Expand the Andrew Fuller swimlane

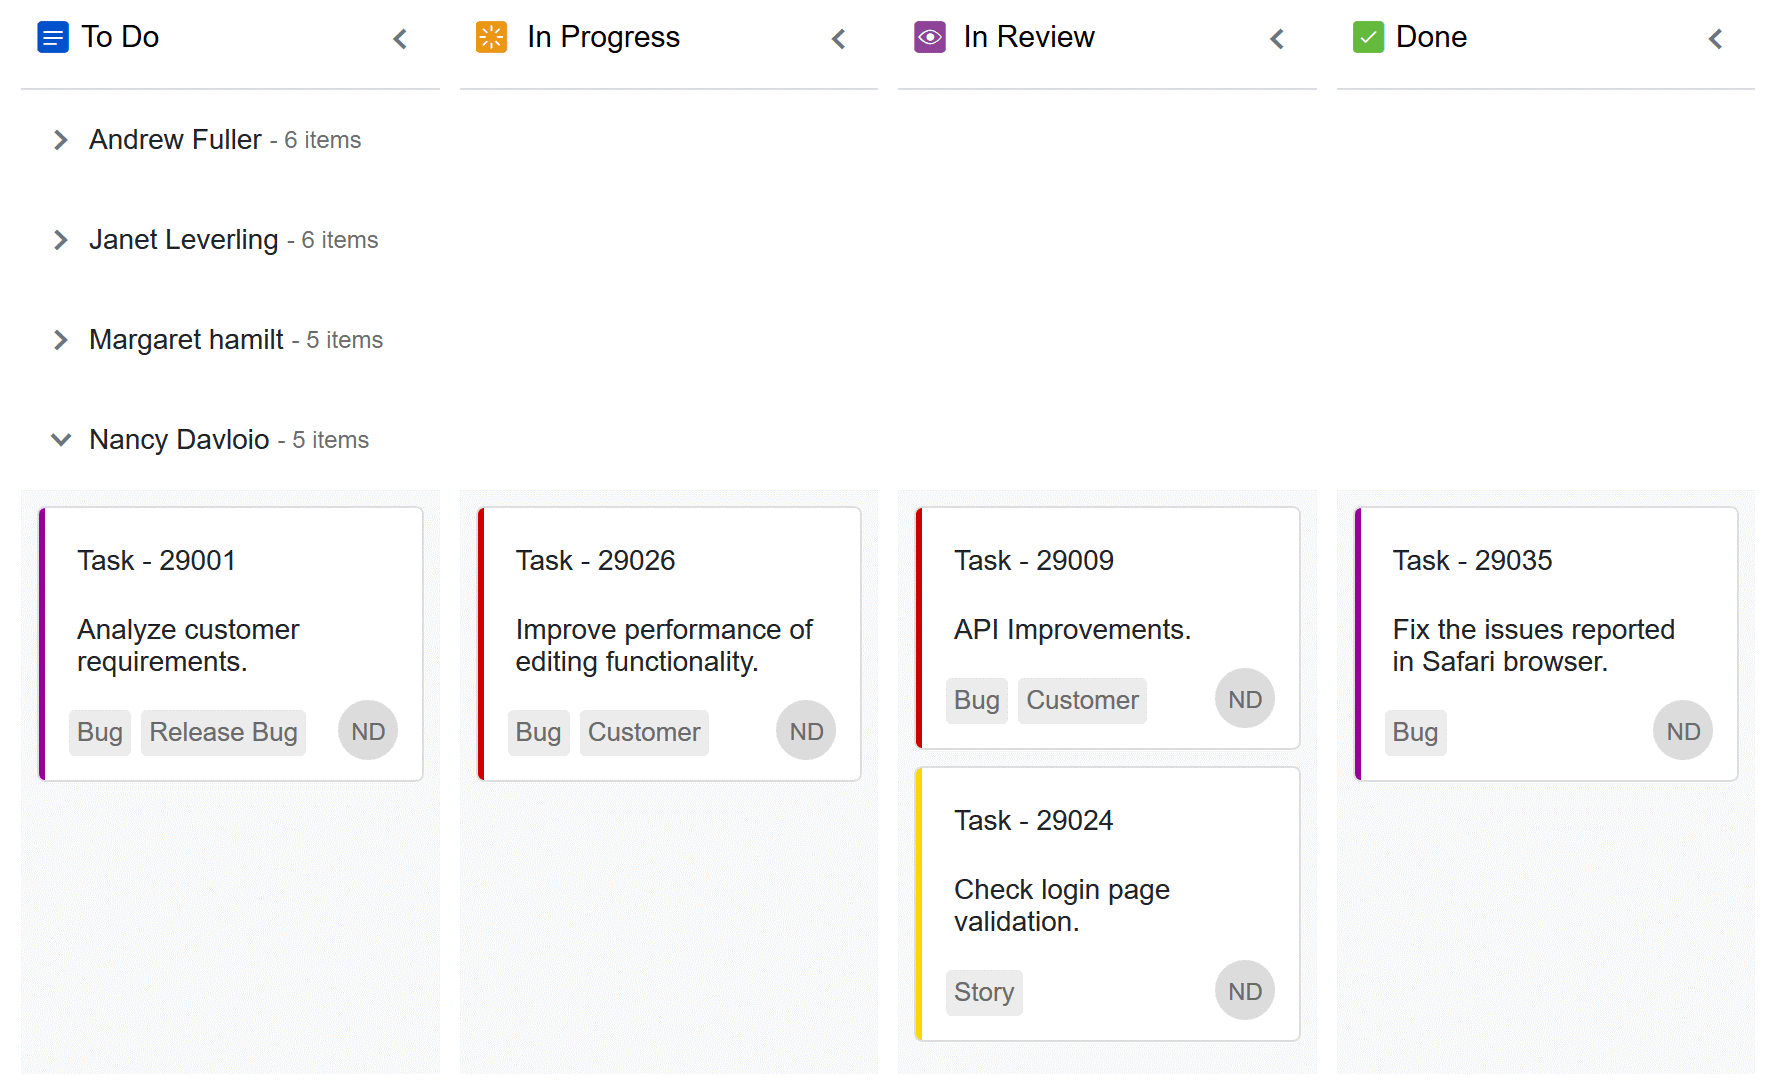point(61,140)
